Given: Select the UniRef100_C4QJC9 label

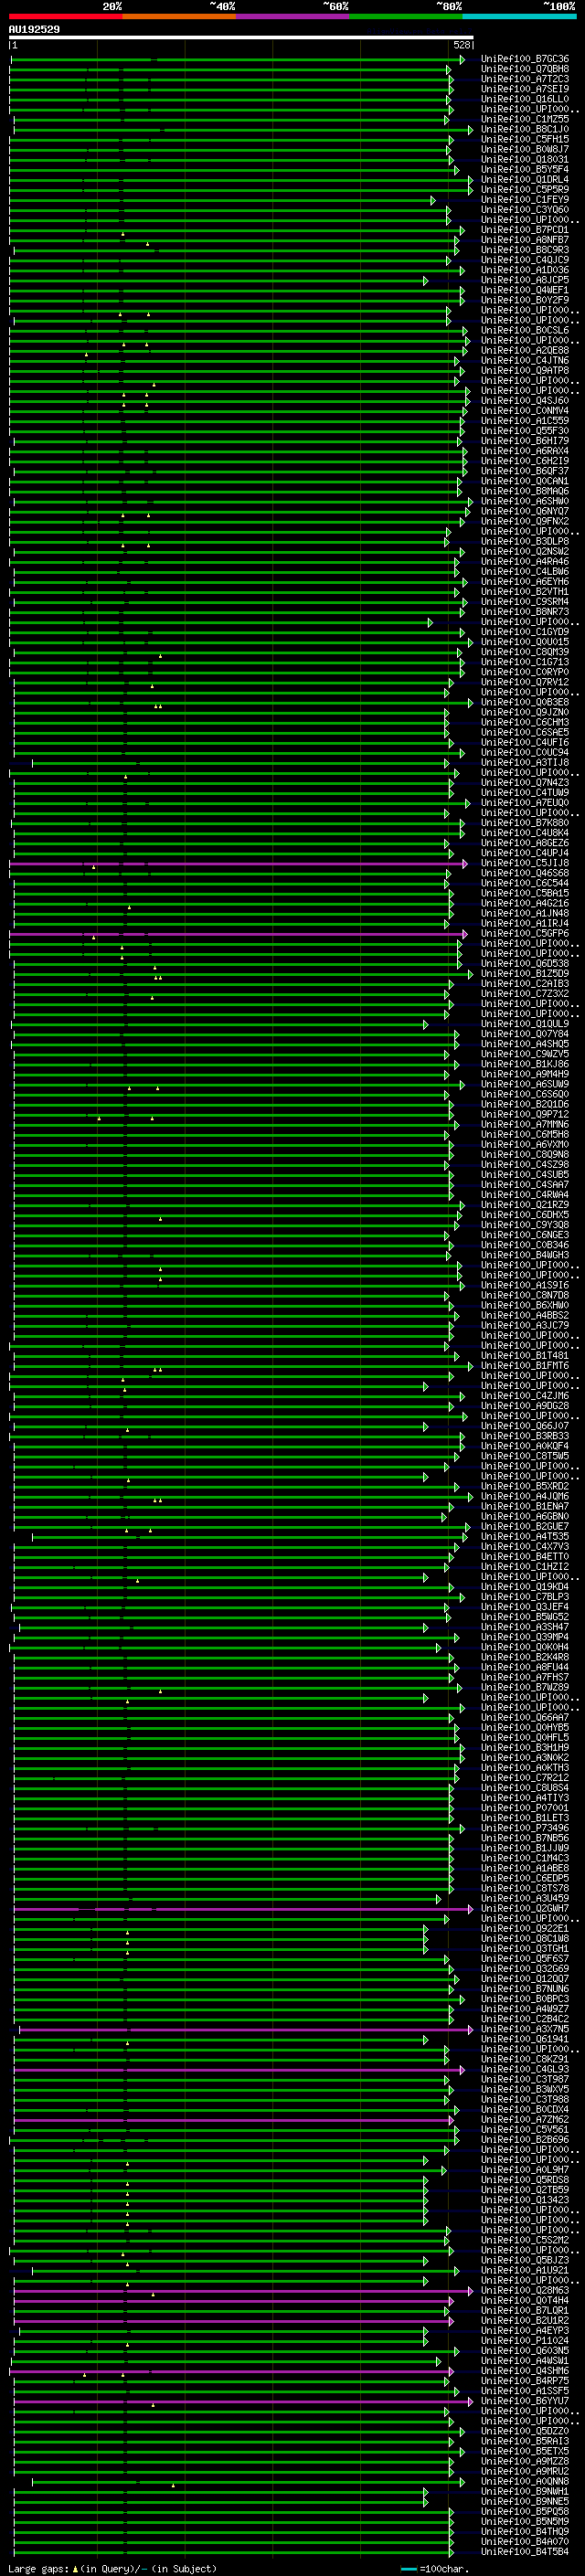Looking at the screenshot, I should click(x=525, y=260).
